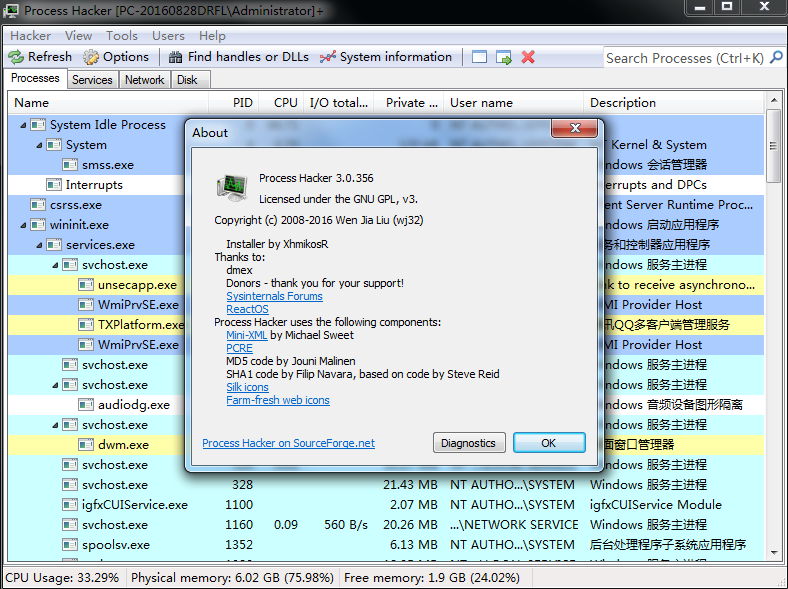Click Physical memory 6.02 GB status entry
This screenshot has height=589, width=788.
[x=232, y=578]
